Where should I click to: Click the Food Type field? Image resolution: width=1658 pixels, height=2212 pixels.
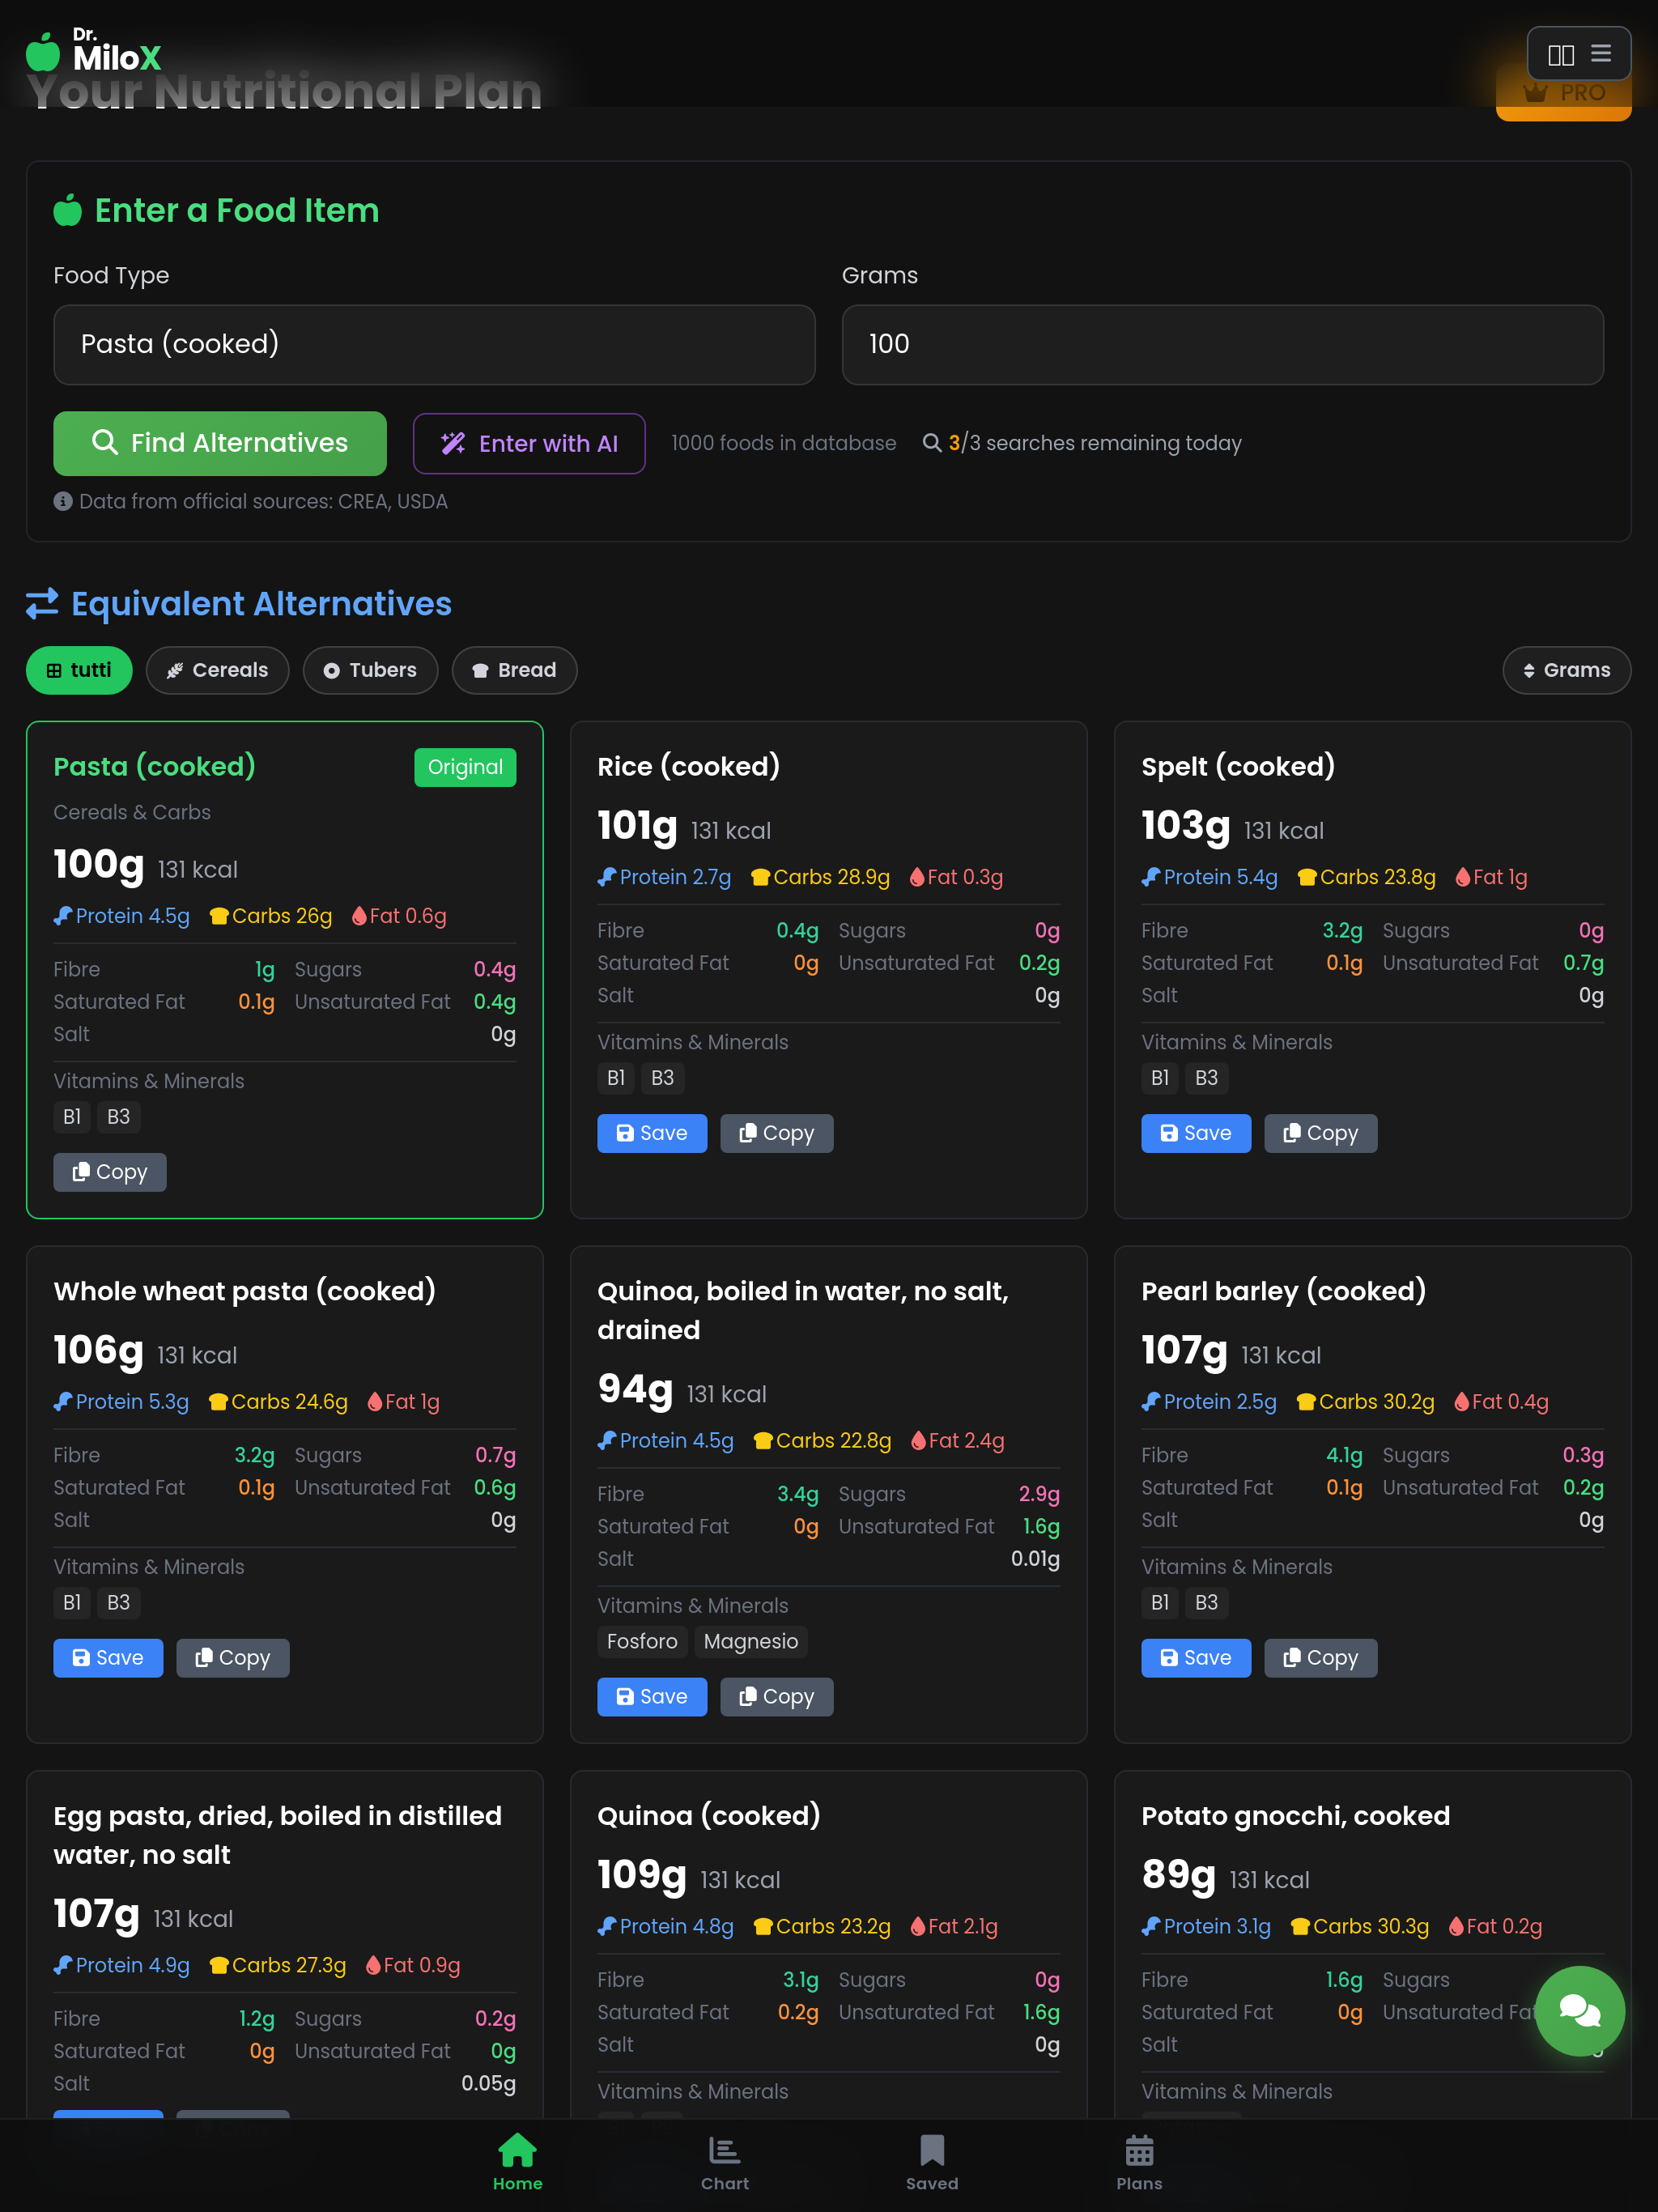pos(434,344)
